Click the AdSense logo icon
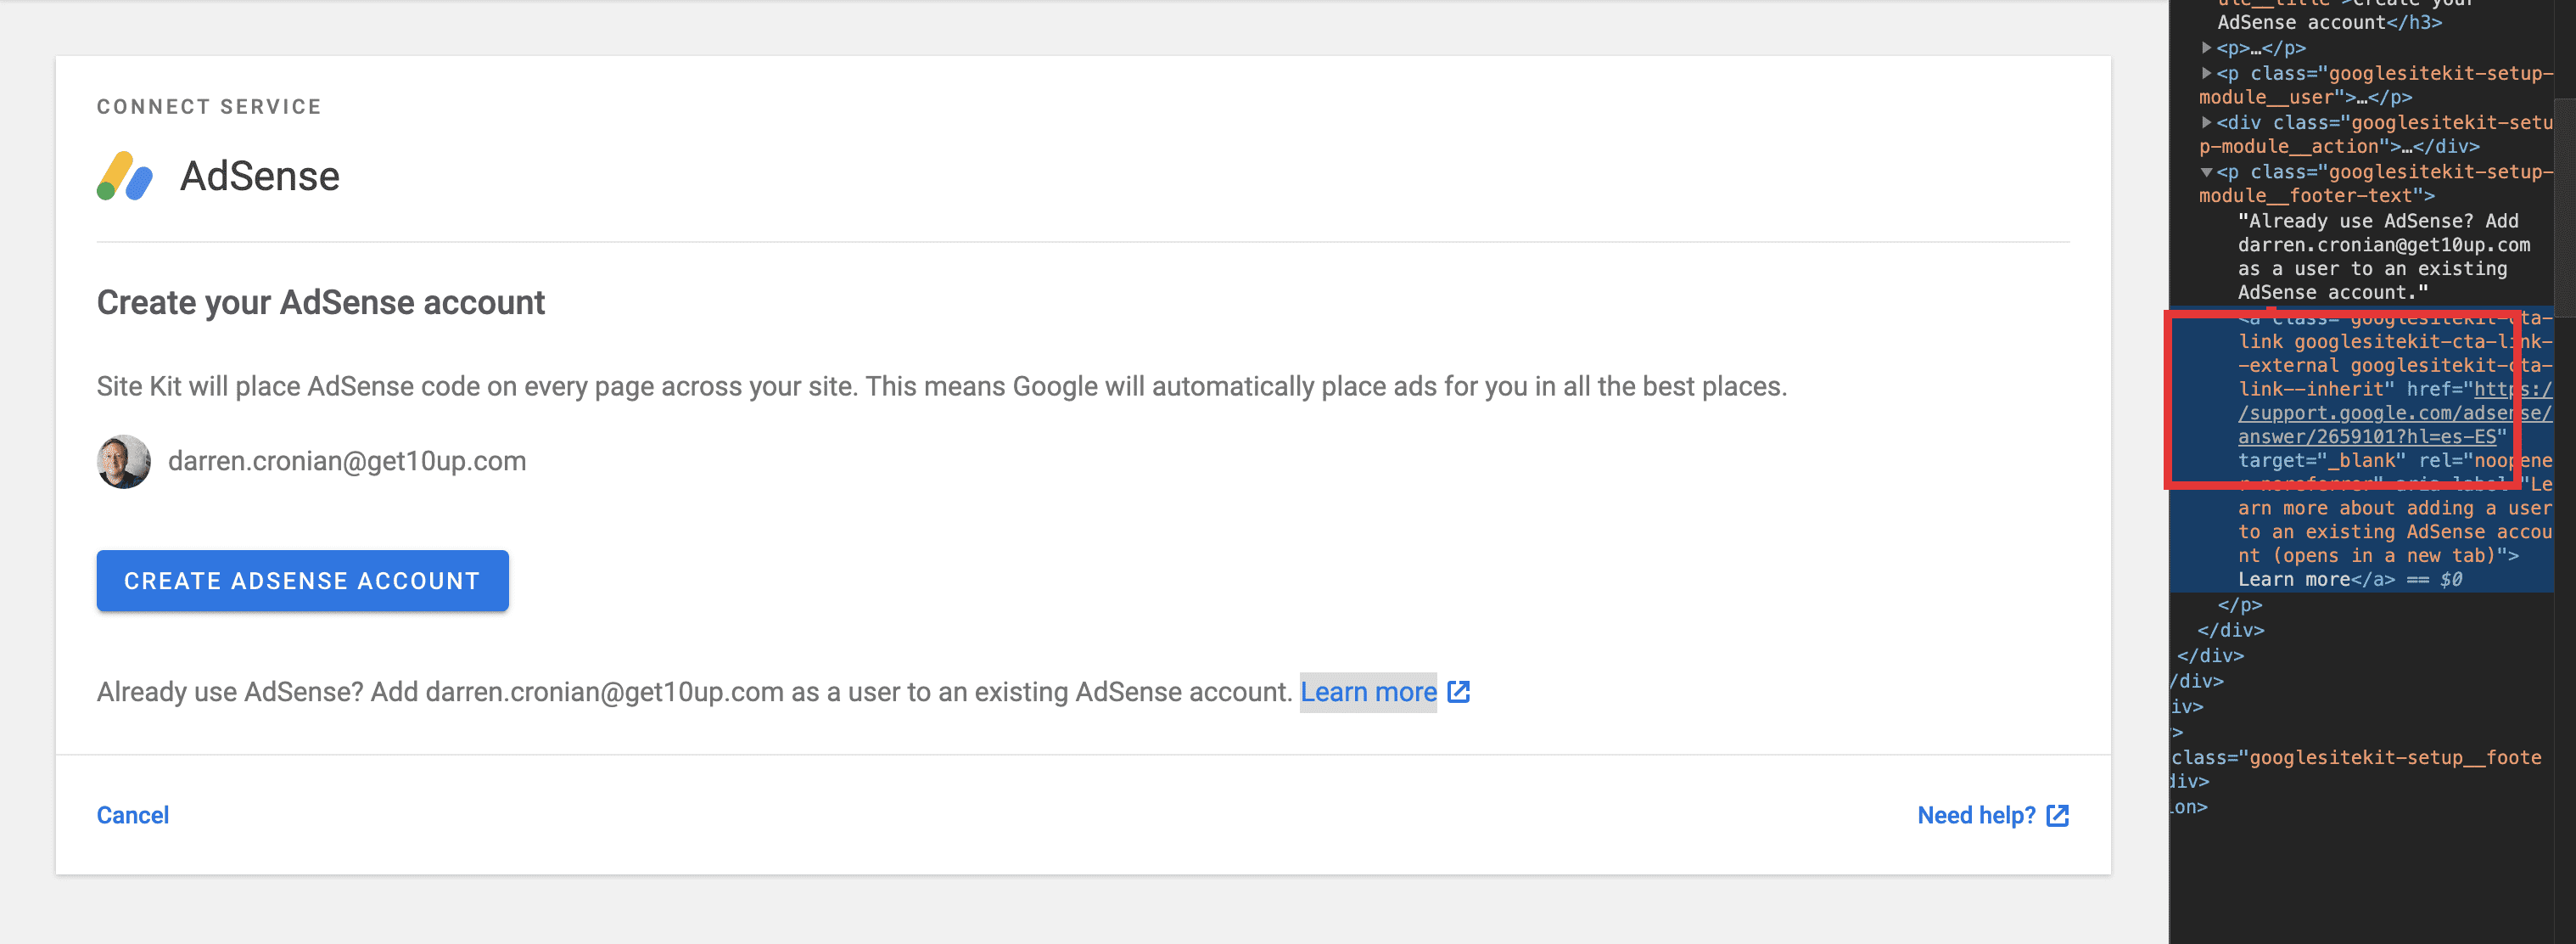 (x=124, y=176)
